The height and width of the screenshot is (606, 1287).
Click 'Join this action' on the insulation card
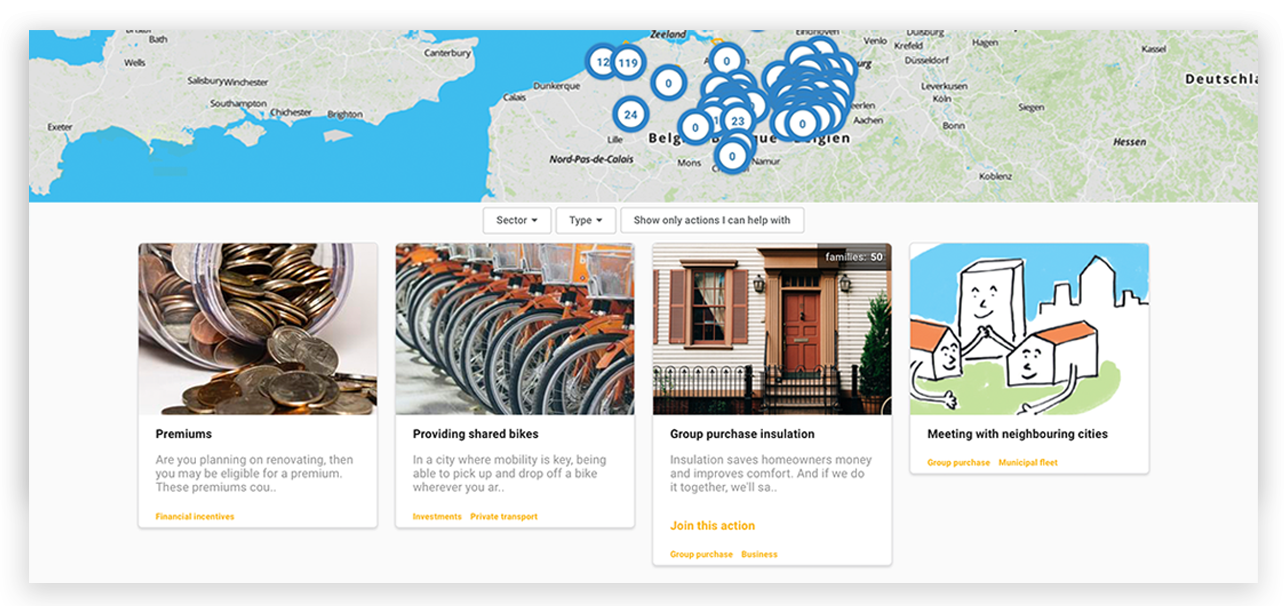coord(712,525)
